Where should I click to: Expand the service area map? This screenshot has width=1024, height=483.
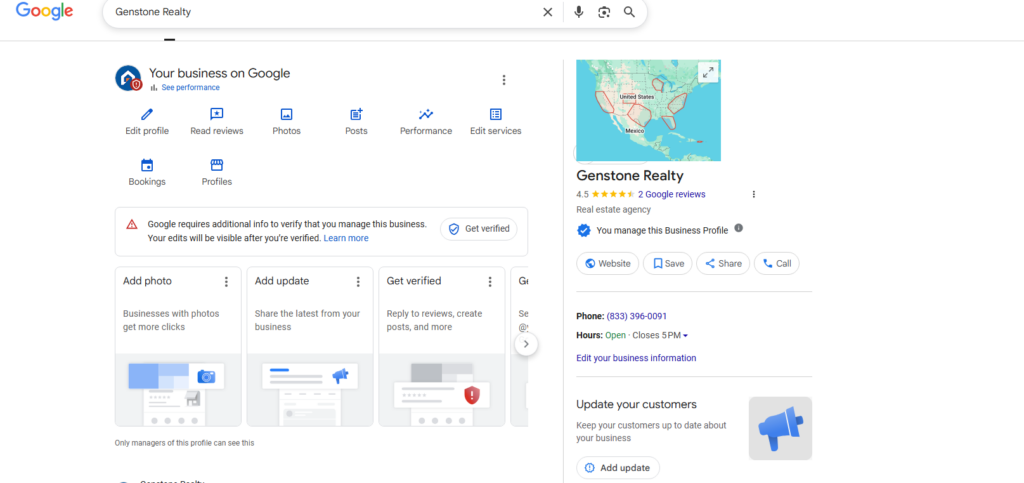click(708, 72)
